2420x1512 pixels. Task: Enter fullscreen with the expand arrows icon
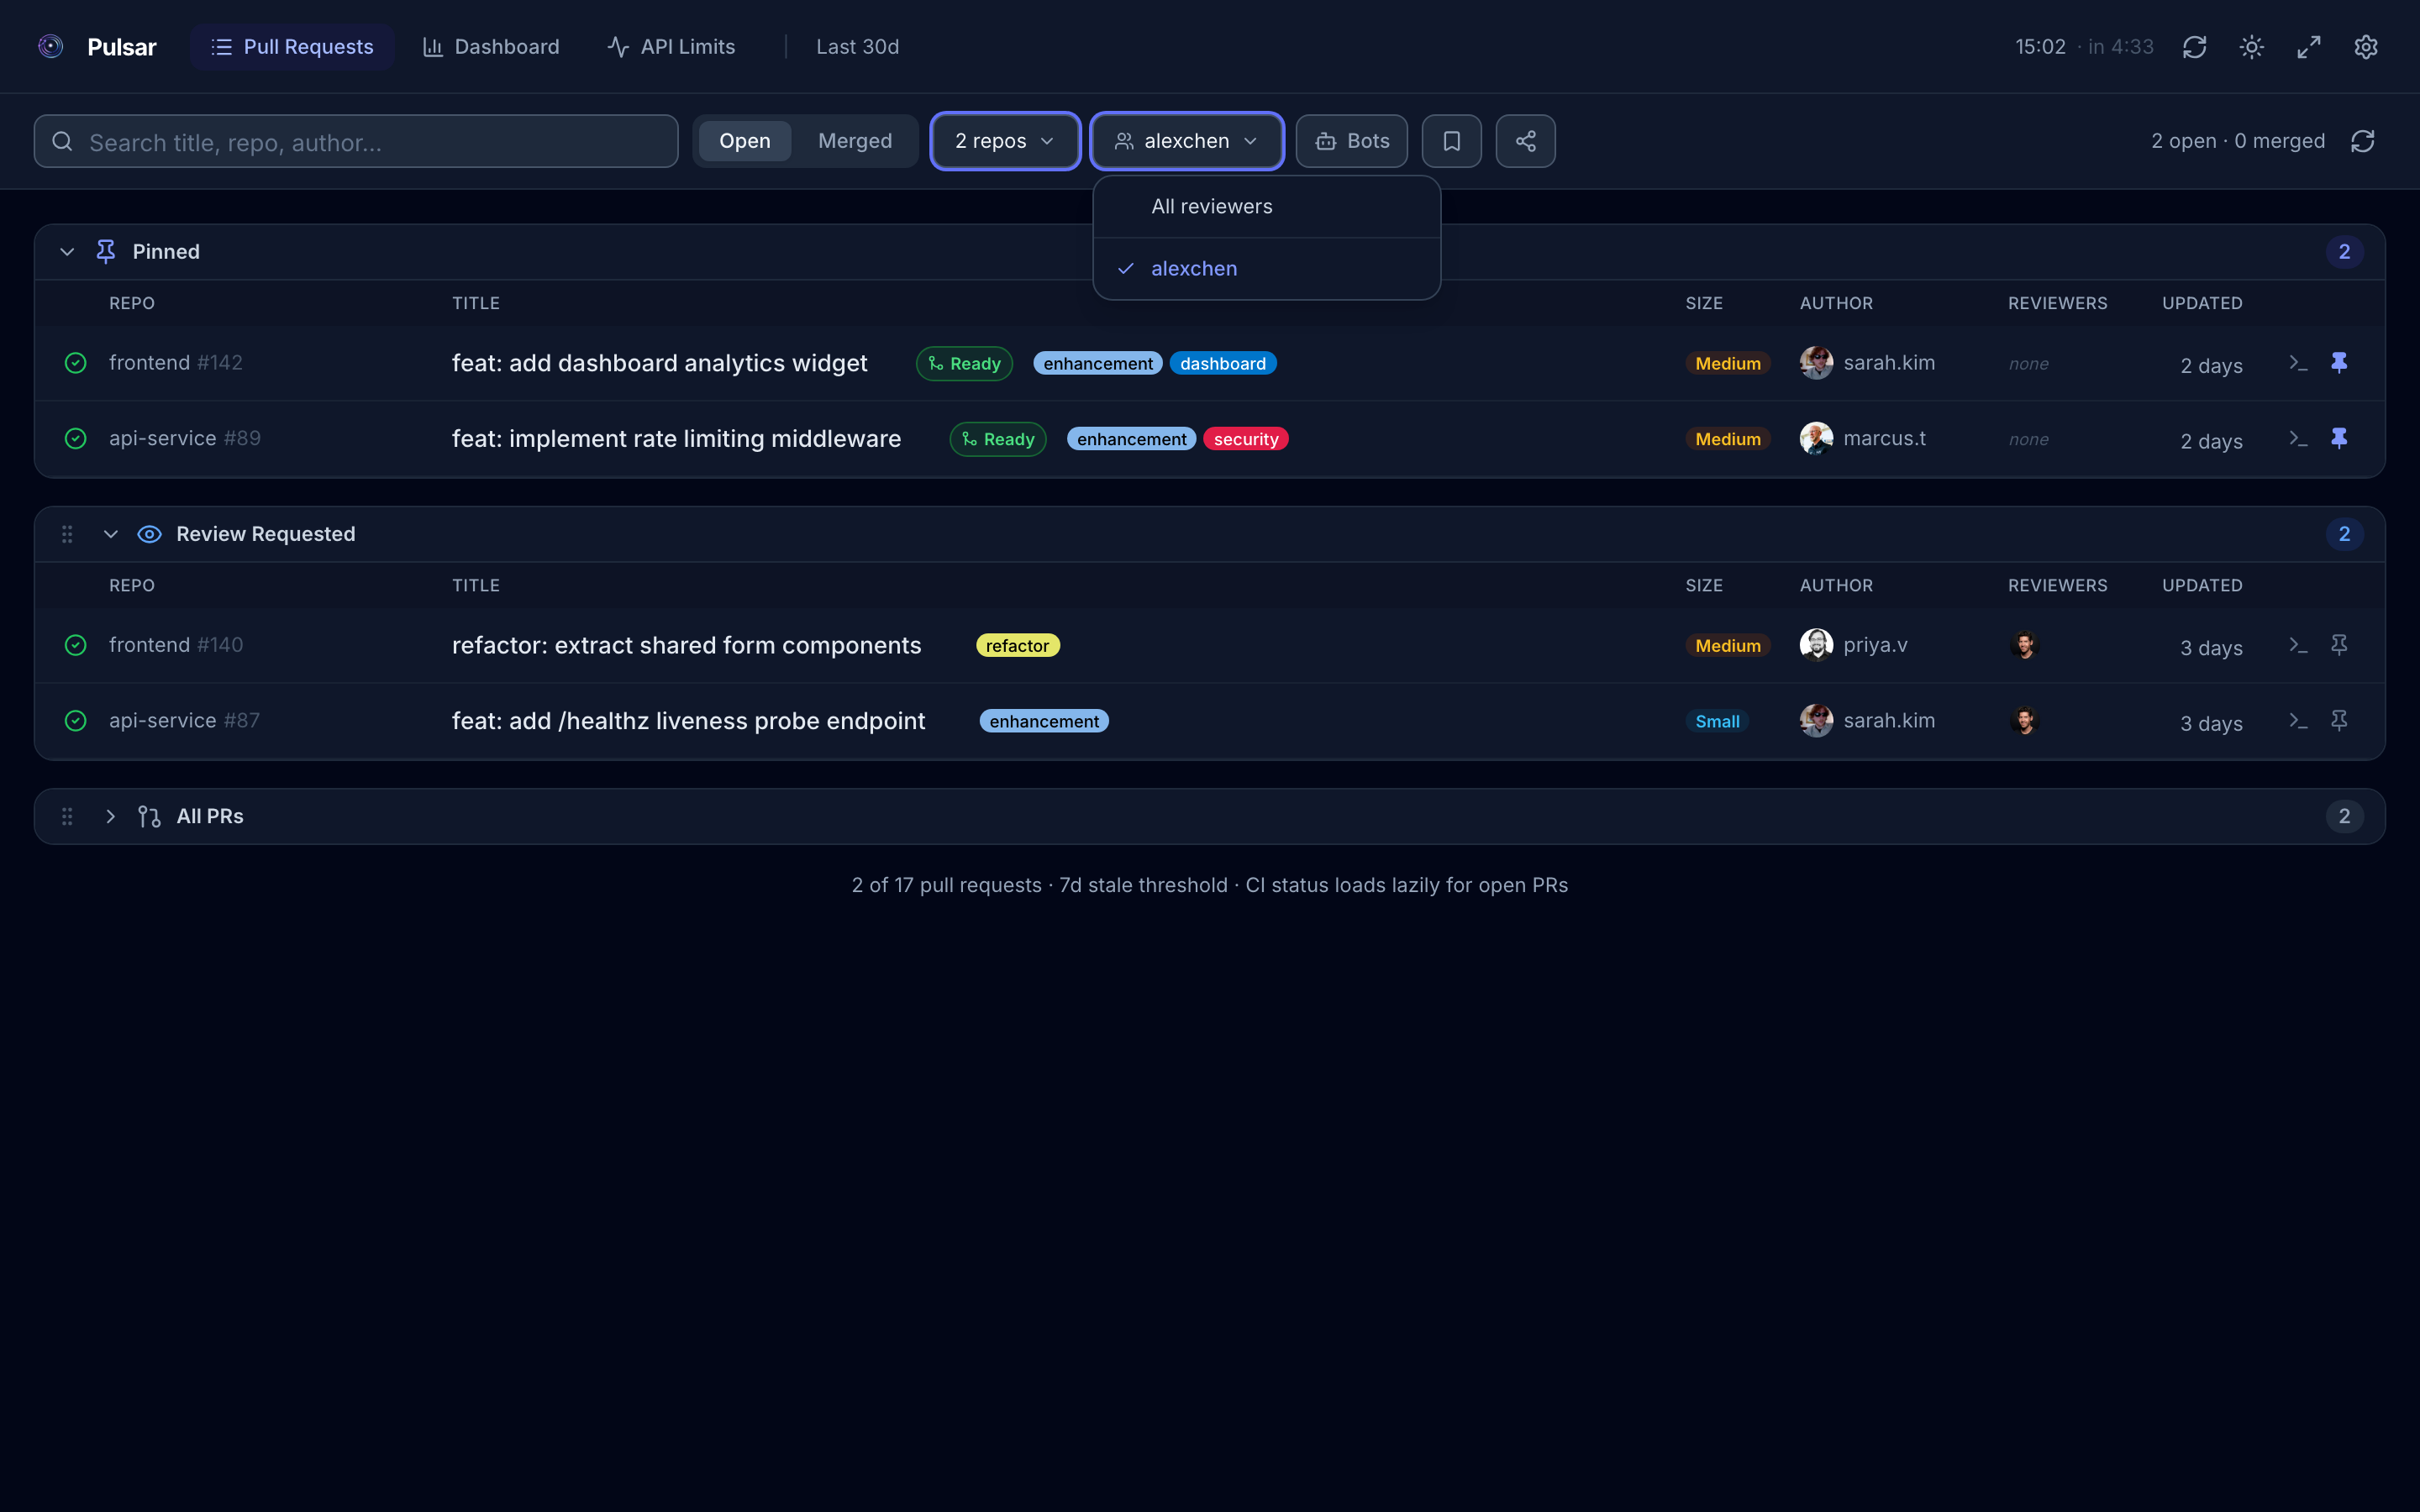pos(2309,46)
